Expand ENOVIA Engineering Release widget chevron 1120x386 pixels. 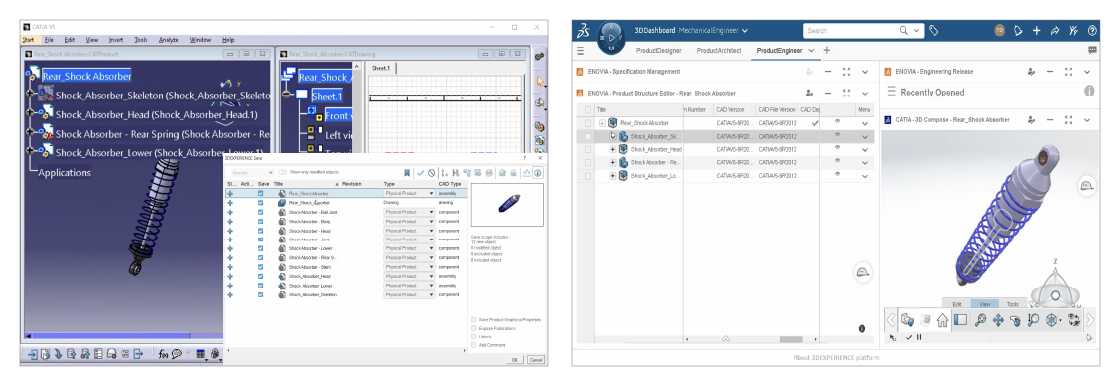click(1086, 71)
